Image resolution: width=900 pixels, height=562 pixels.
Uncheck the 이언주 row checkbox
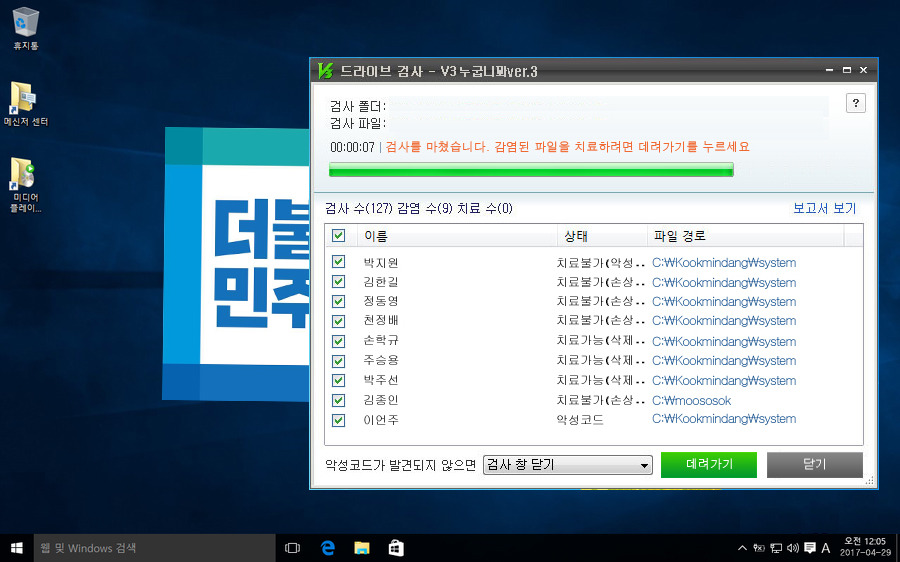point(339,420)
